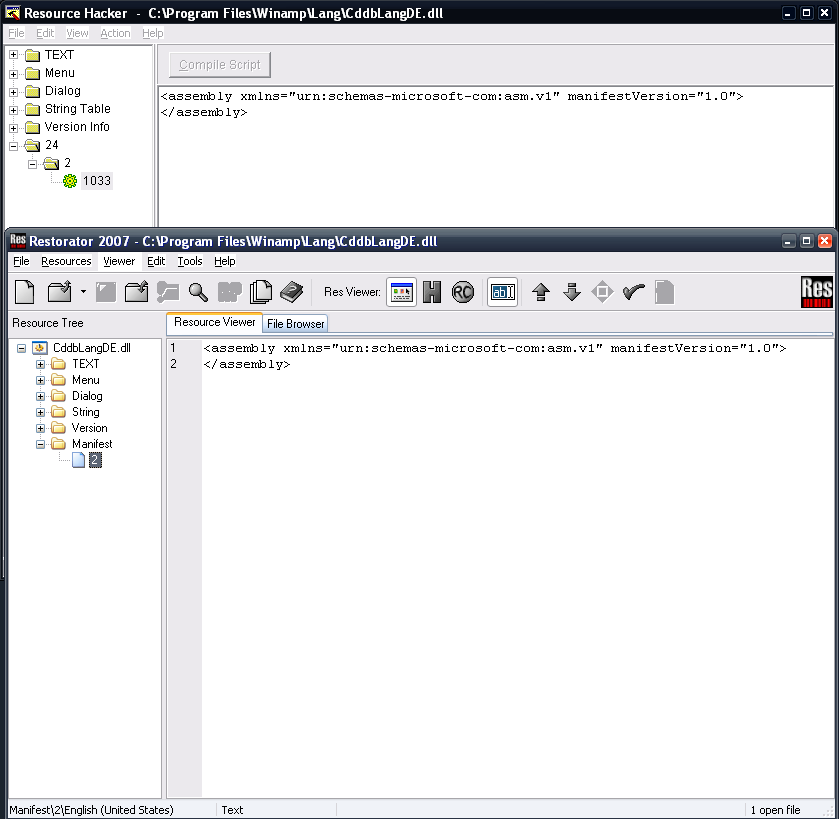The width and height of the screenshot is (839, 819).
Task: Select the Manifest folder label in Restorator
Action: (x=92, y=444)
